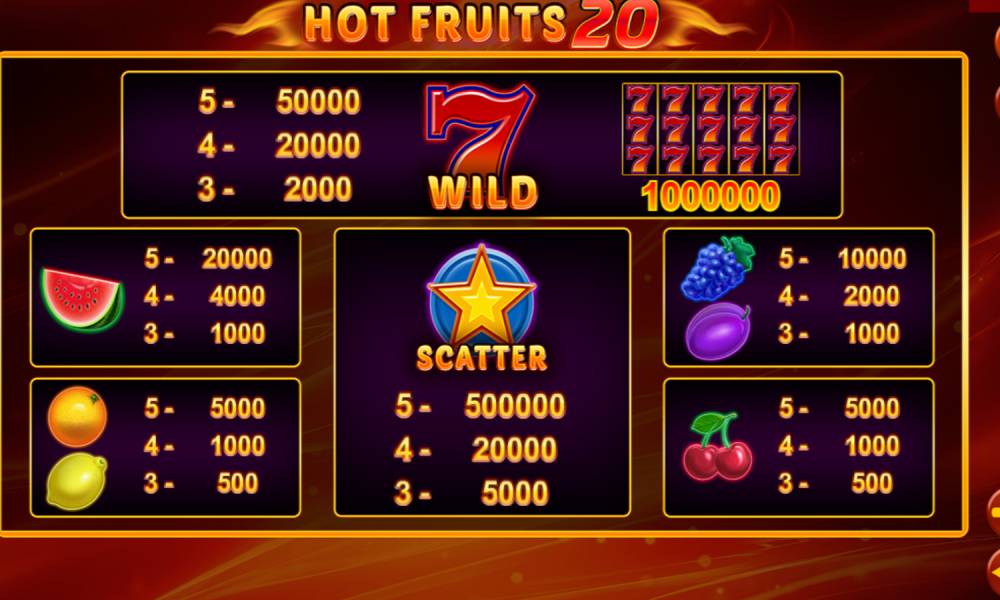
Task: Click the Scatter 5 - 500000 payout
Action: point(480,406)
